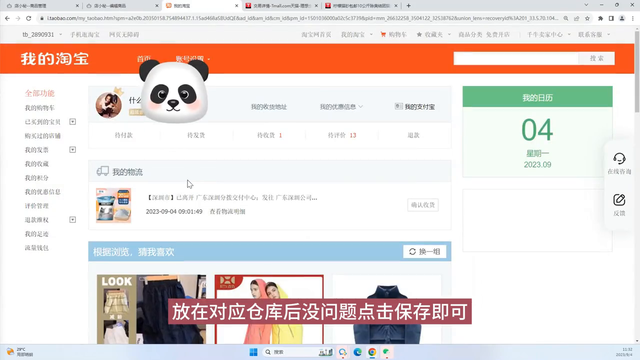Click the browser forward arrow
Viewport: 640px width, 360px height.
click(18, 18)
